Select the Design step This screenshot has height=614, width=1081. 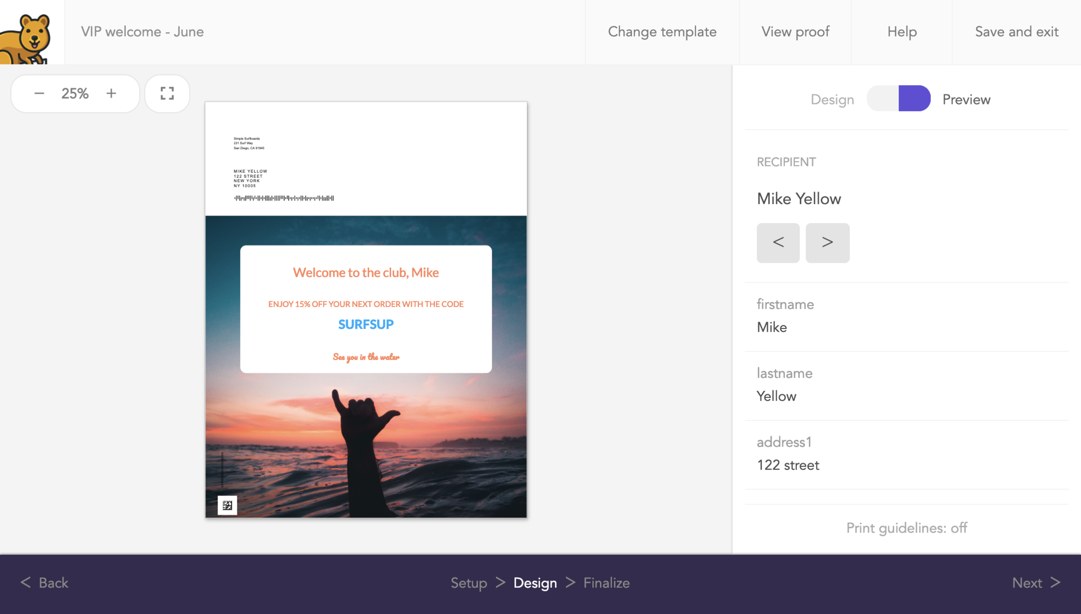[535, 583]
